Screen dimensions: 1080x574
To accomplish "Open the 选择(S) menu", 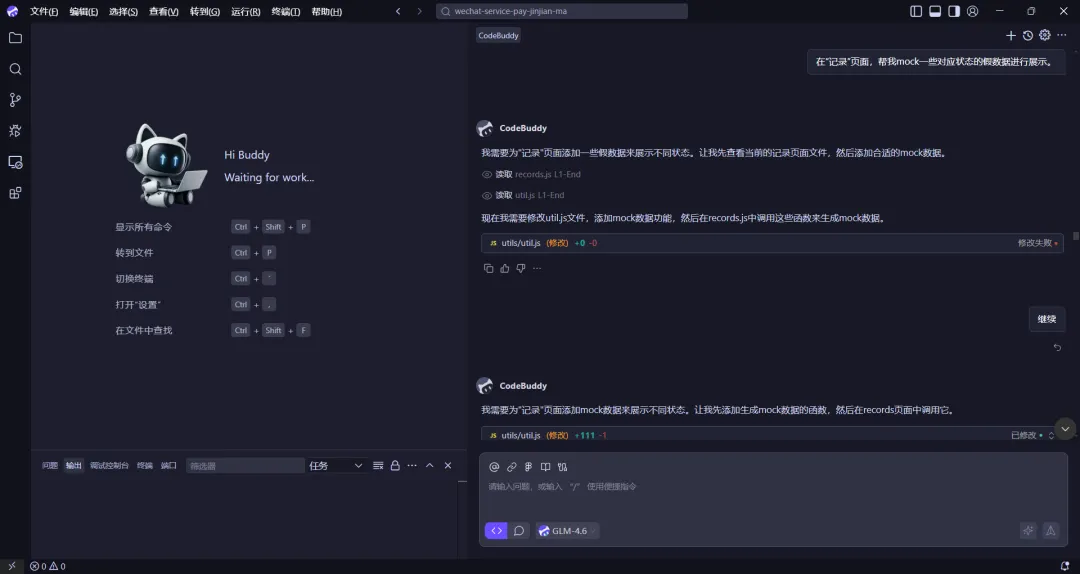I will 123,12.
